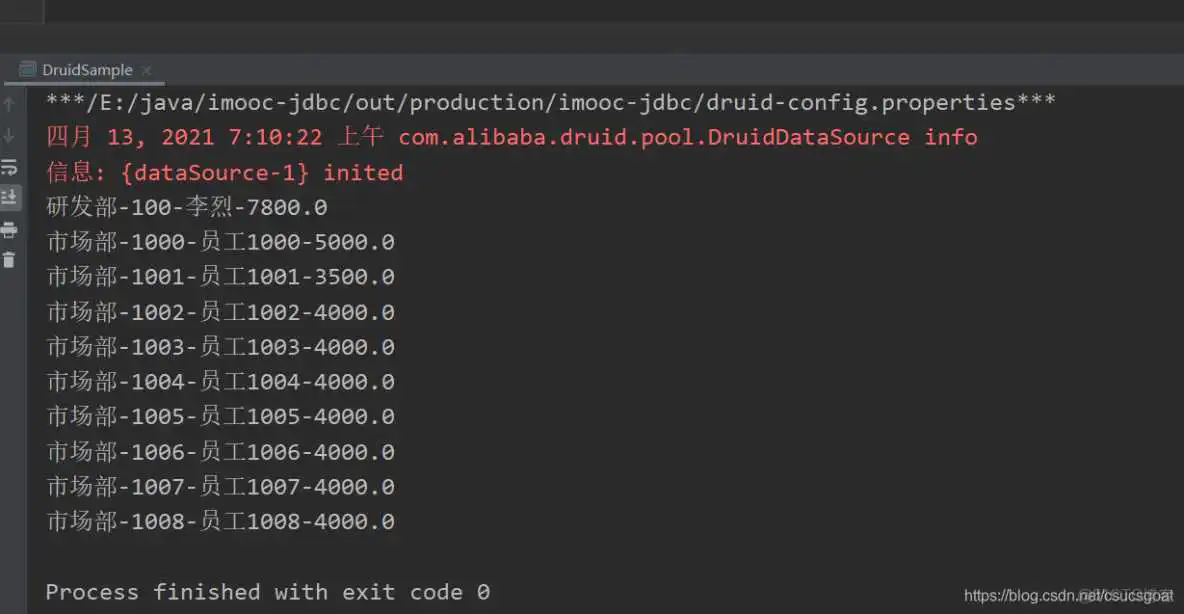This screenshot has width=1184, height=614.
Task: Select the output row 市场部-1003-员工1003-4000.0
Action: (x=220, y=347)
